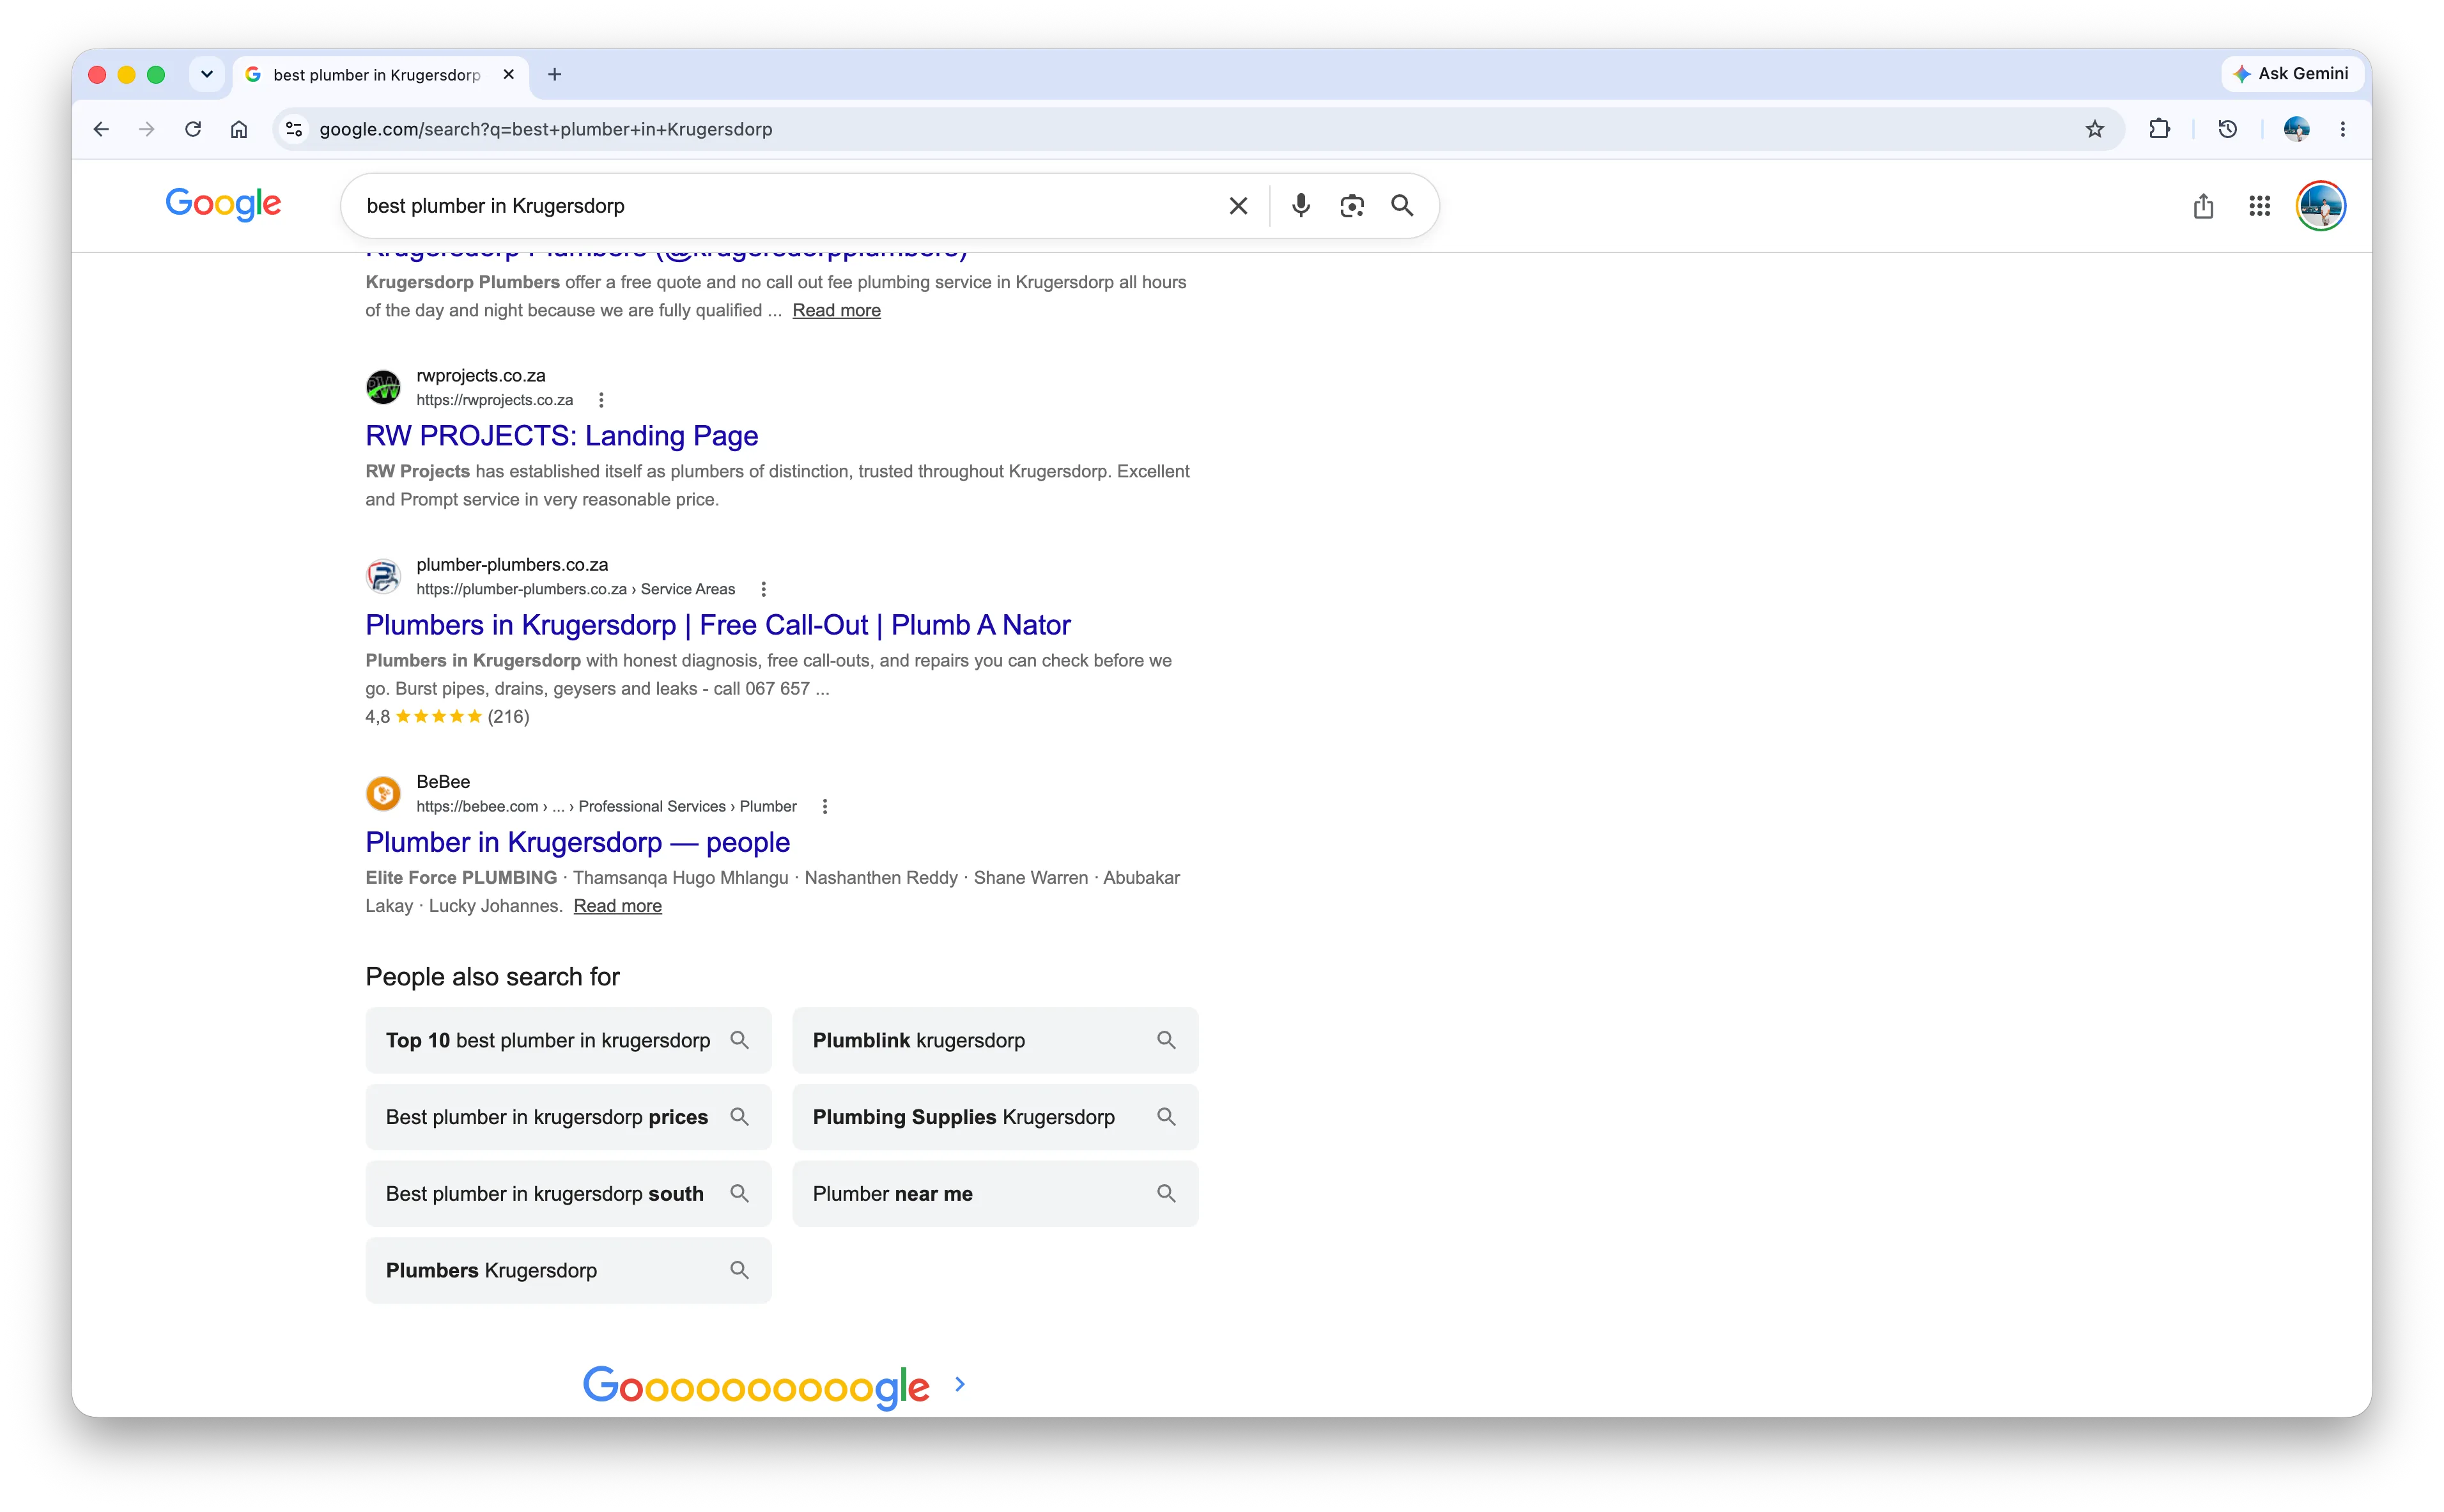Image resolution: width=2444 pixels, height=1512 pixels.
Task: Open the more options dots for BeBee result
Action: click(825, 806)
